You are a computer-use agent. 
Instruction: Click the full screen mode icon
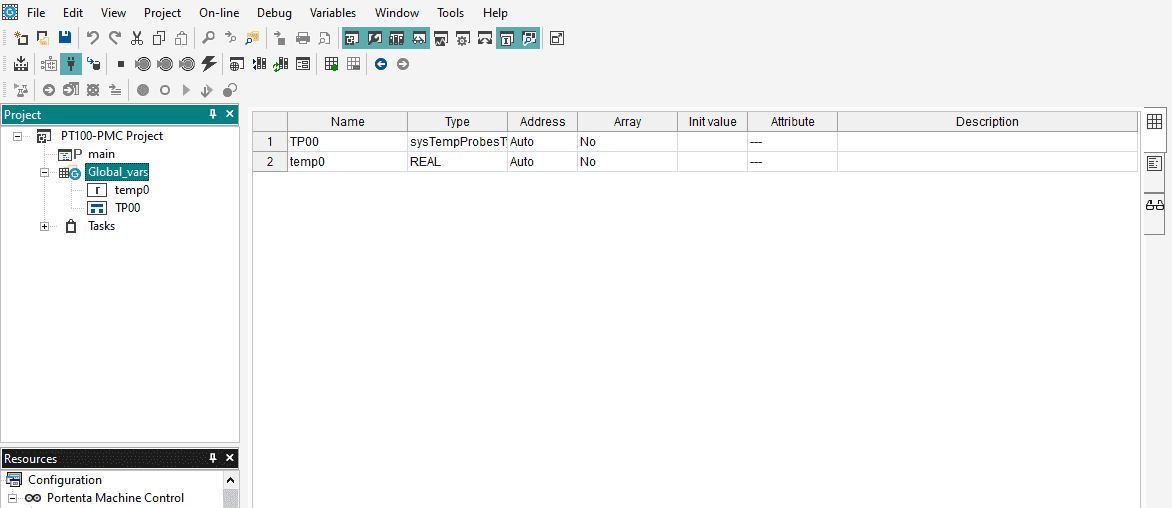point(557,38)
